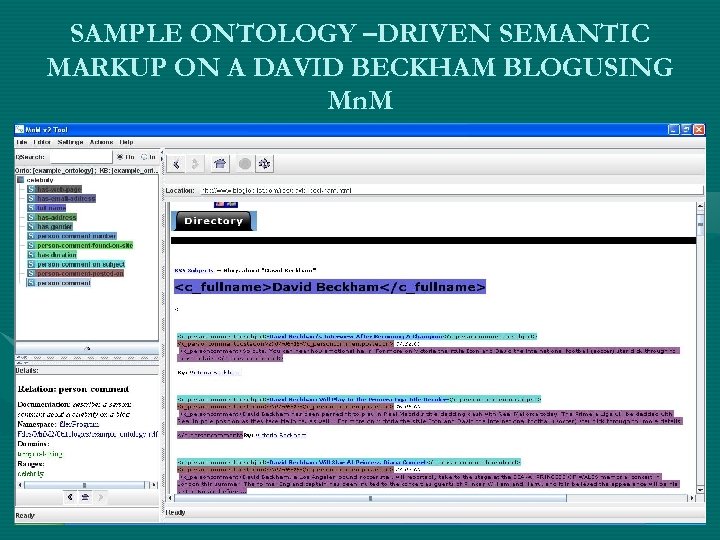
Task: Click the browser horizontal scrollbar right arrow
Action: click(692, 498)
